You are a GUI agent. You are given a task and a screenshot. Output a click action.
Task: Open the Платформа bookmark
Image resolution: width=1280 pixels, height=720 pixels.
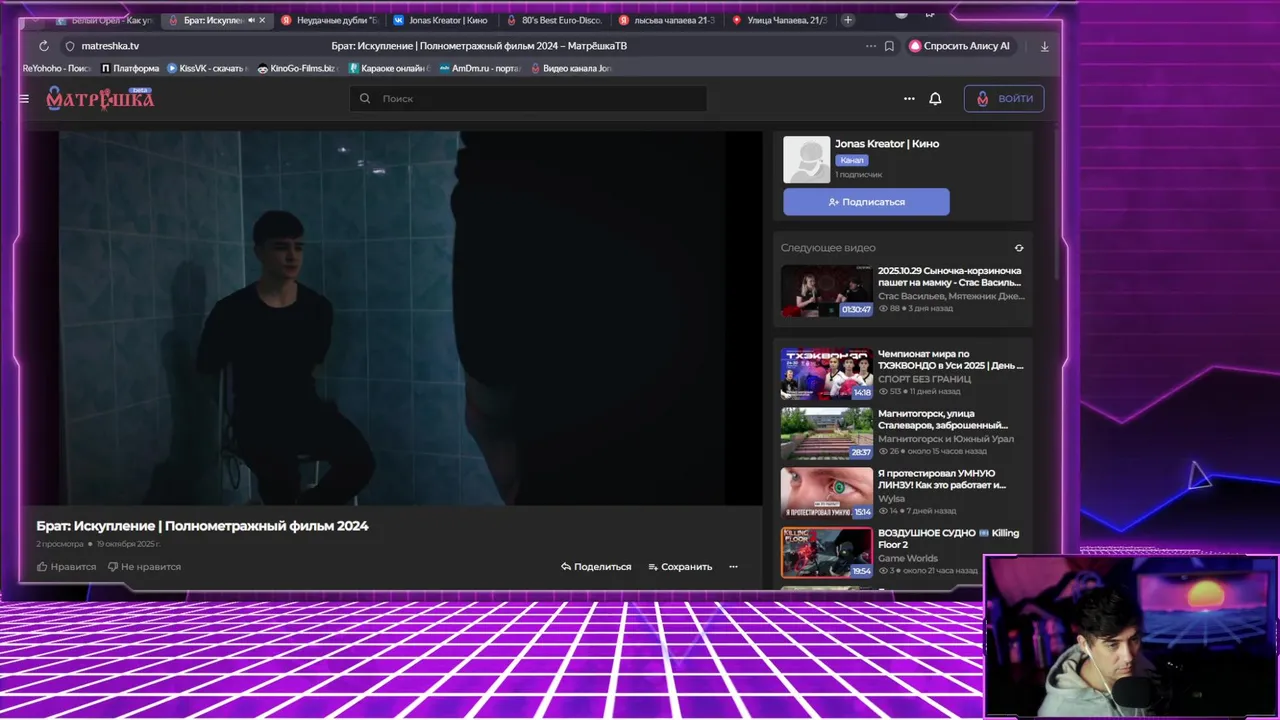tap(130, 69)
